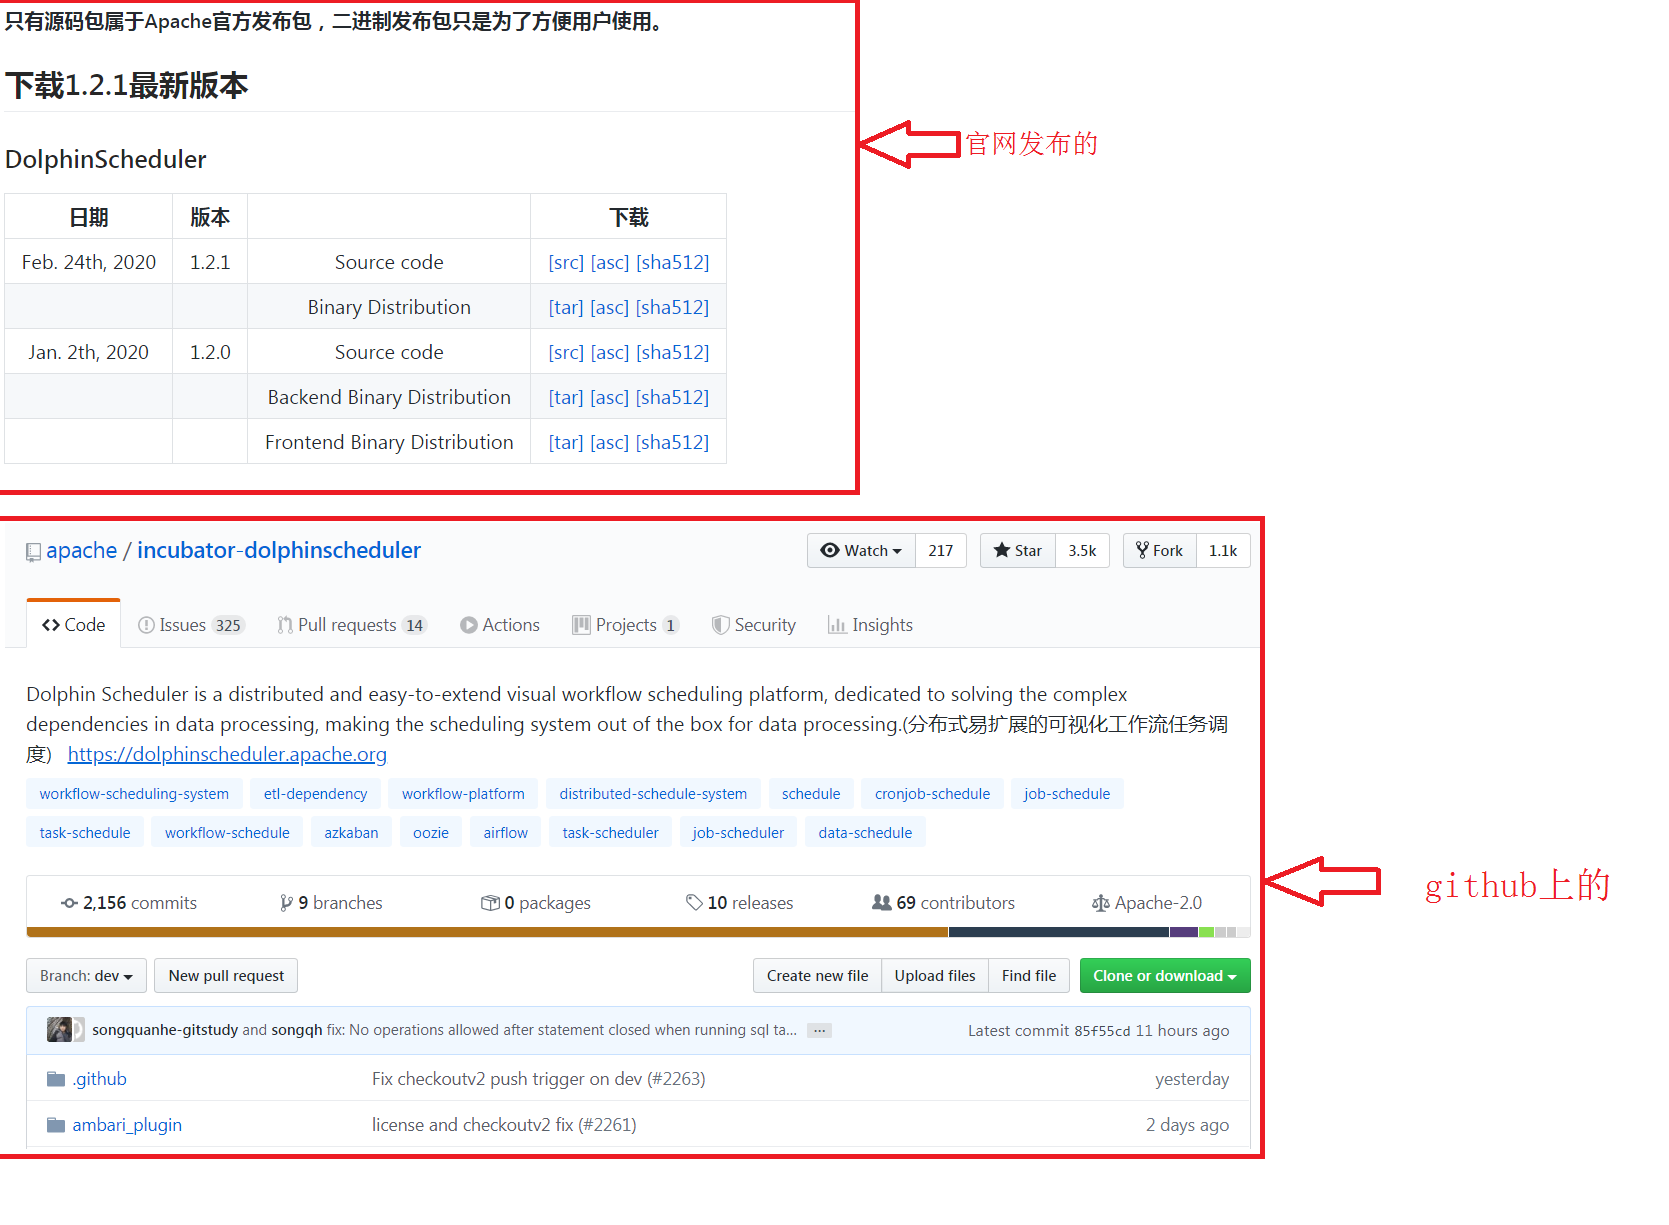
Task: Open the 2,156 commits link
Action: (129, 903)
